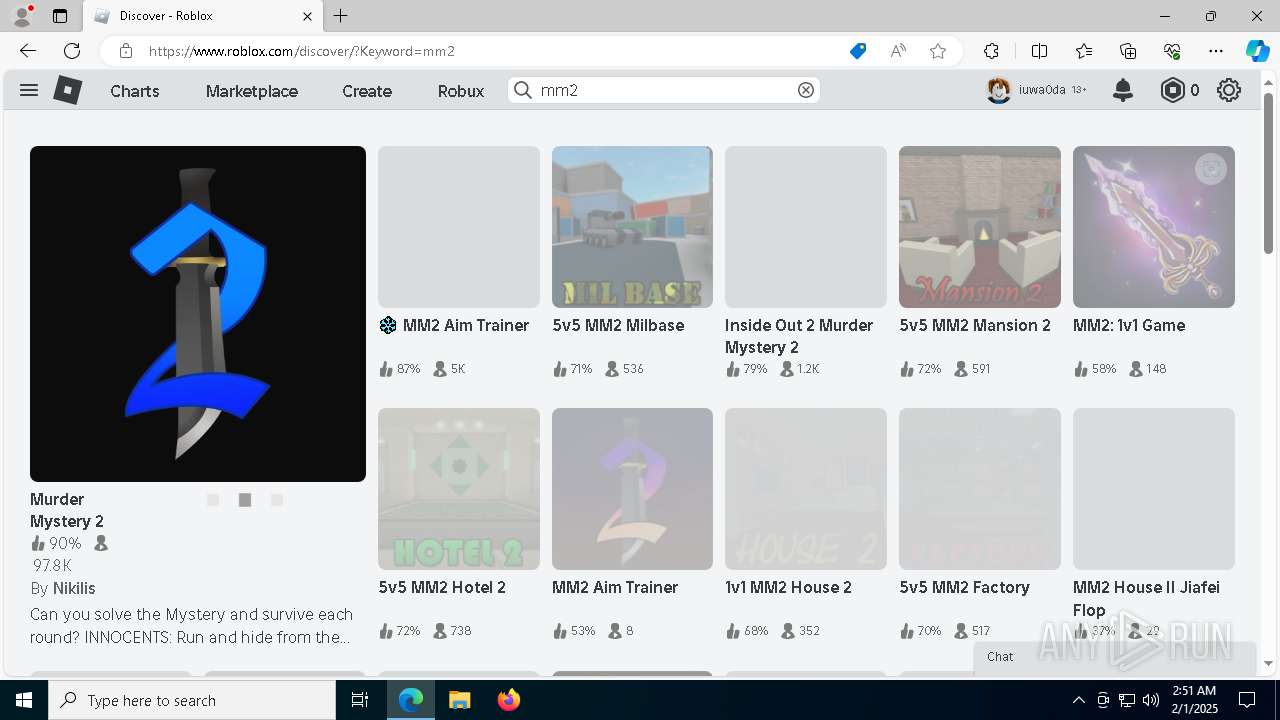
Task: Click the shopping price tag icon
Action: (858, 51)
